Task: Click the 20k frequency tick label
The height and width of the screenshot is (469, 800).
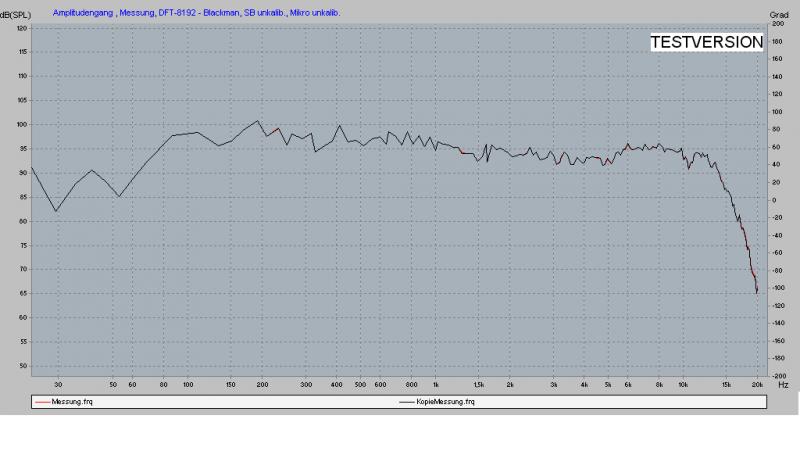Action: pos(757,385)
